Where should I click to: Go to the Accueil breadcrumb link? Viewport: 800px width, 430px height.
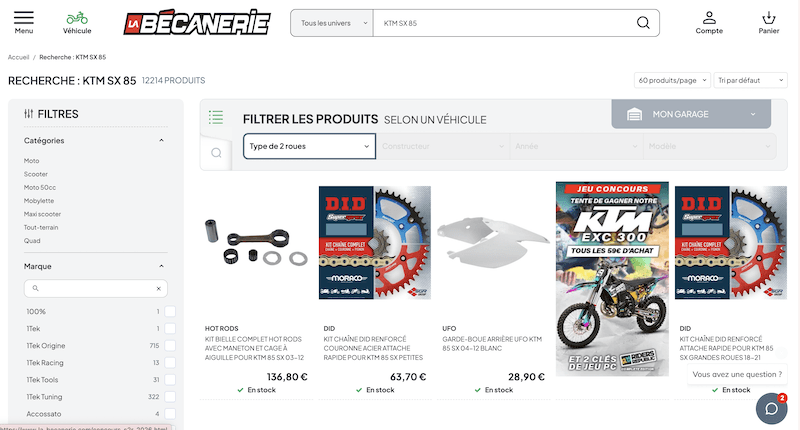click(18, 57)
